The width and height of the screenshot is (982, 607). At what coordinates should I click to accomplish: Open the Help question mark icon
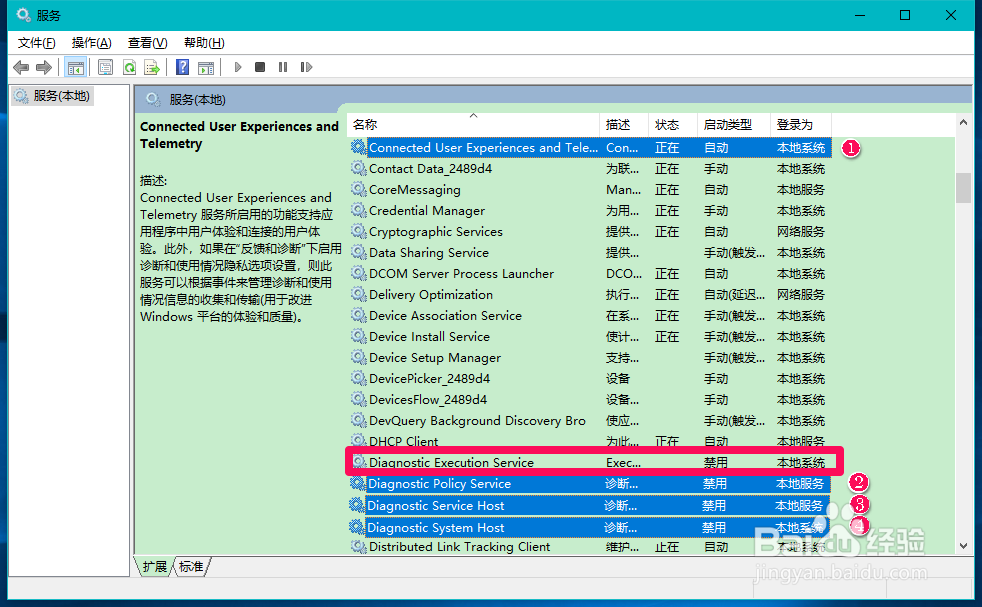[x=182, y=67]
